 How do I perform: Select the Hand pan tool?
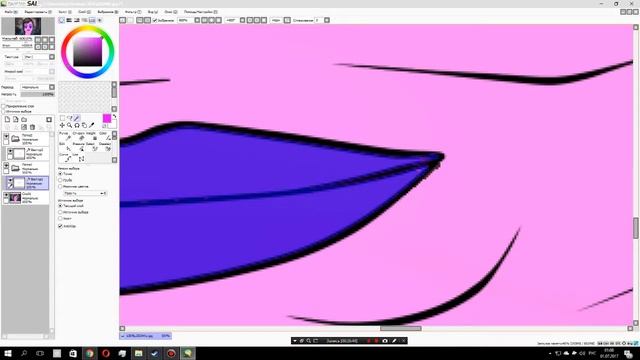pyautogui.click(x=84, y=125)
